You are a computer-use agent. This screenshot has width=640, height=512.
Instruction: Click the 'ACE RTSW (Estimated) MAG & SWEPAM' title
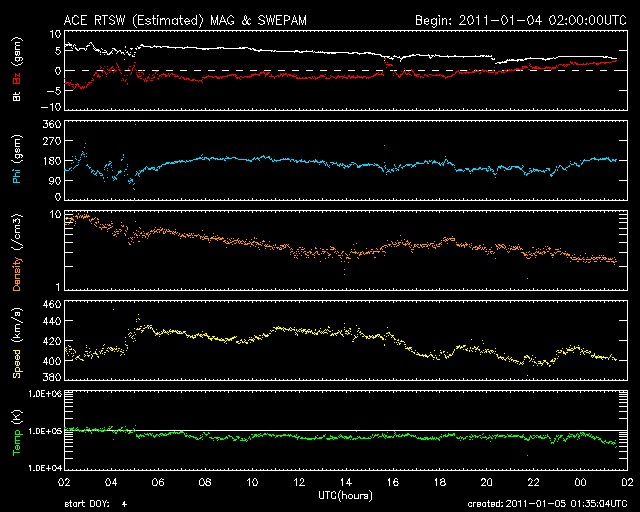coord(185,20)
